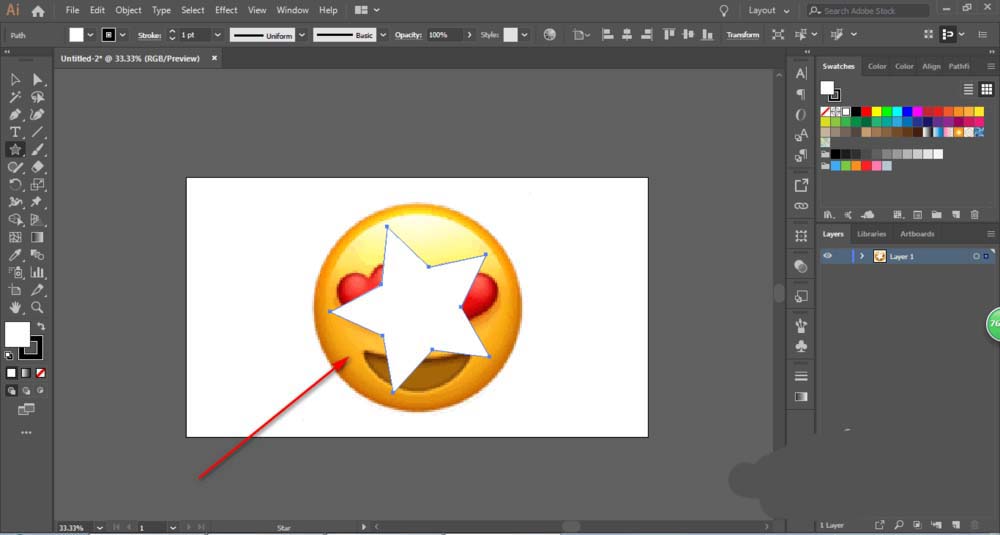Select the Zoom magnifier tool

pos(38,307)
